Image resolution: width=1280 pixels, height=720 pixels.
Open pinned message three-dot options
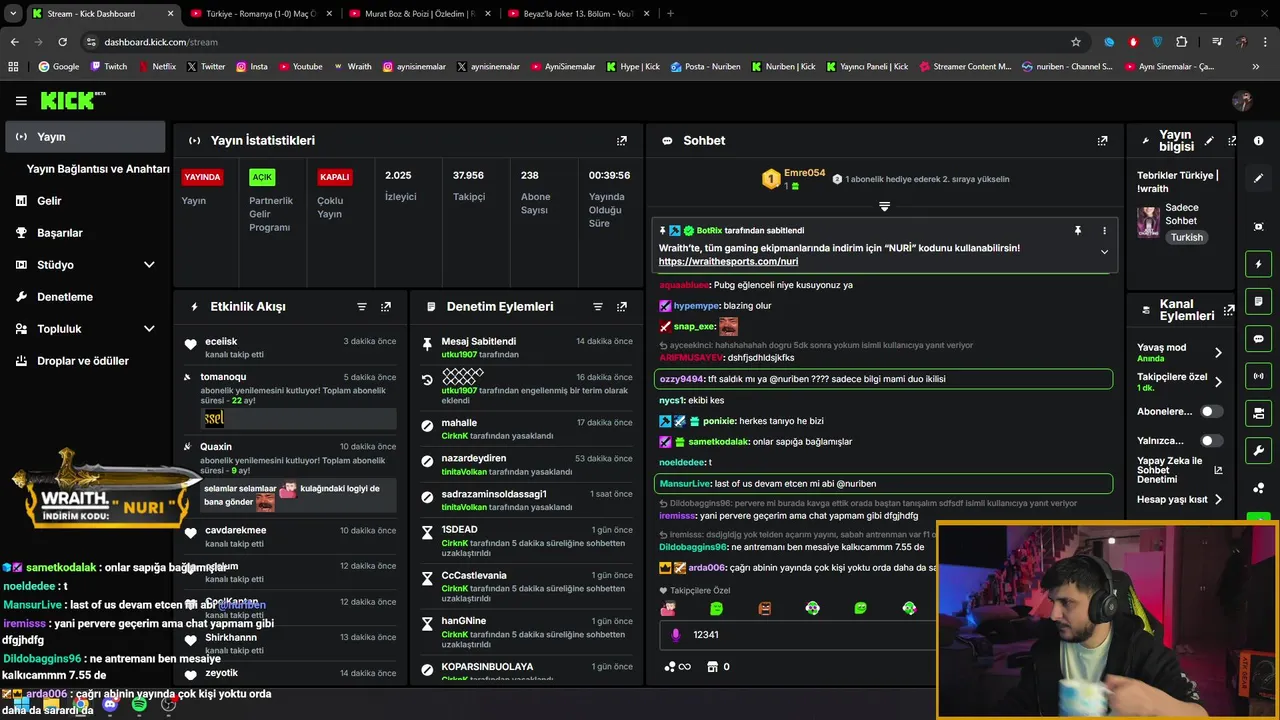click(1104, 231)
